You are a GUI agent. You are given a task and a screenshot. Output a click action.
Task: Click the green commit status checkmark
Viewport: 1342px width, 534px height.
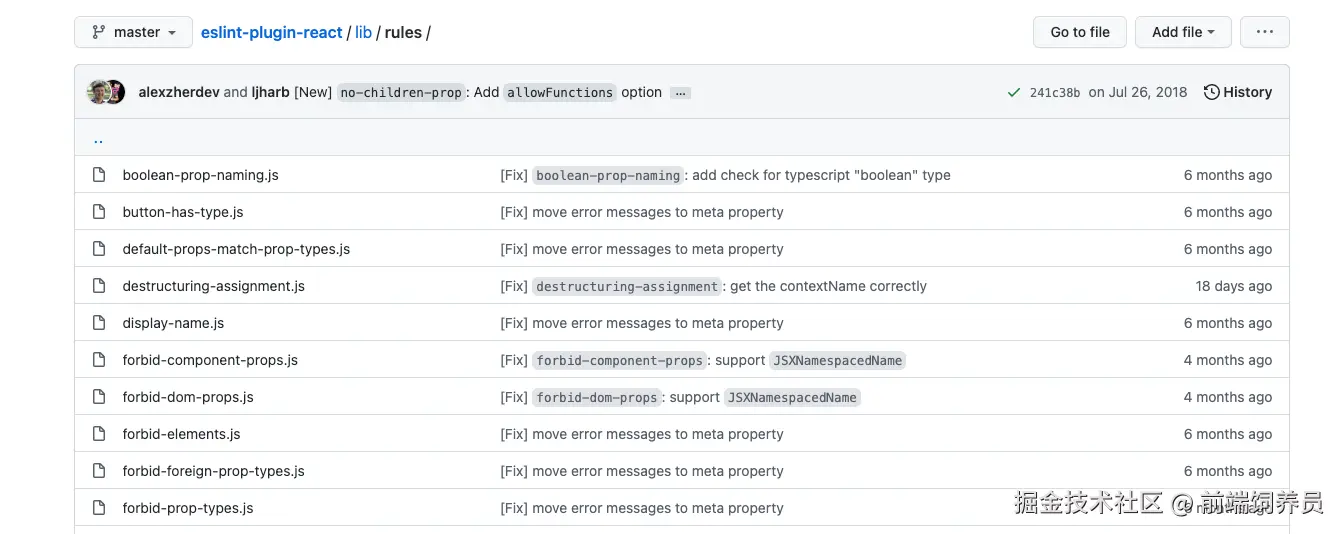coord(1014,93)
